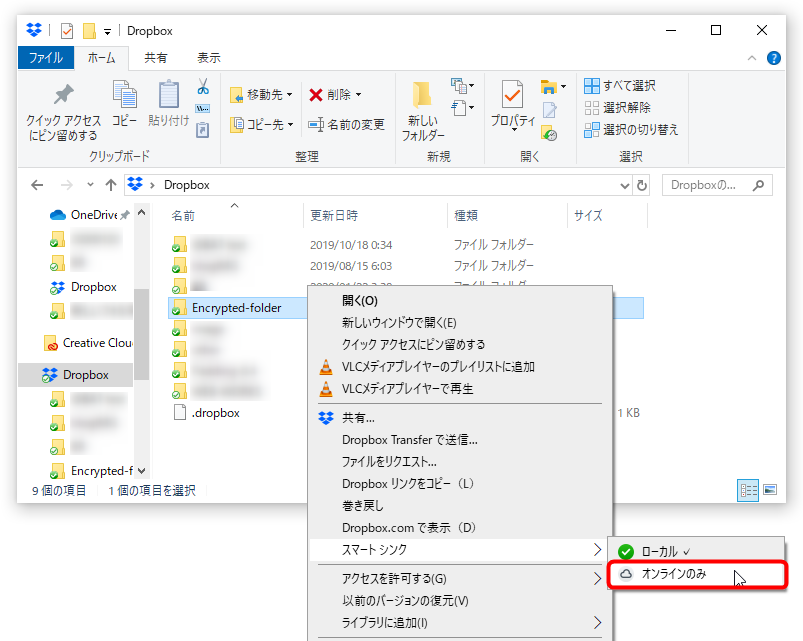Viewport: 803px width, 641px height.
Task: Open the Easy access dropdown in the New group
Action: pos(462,108)
